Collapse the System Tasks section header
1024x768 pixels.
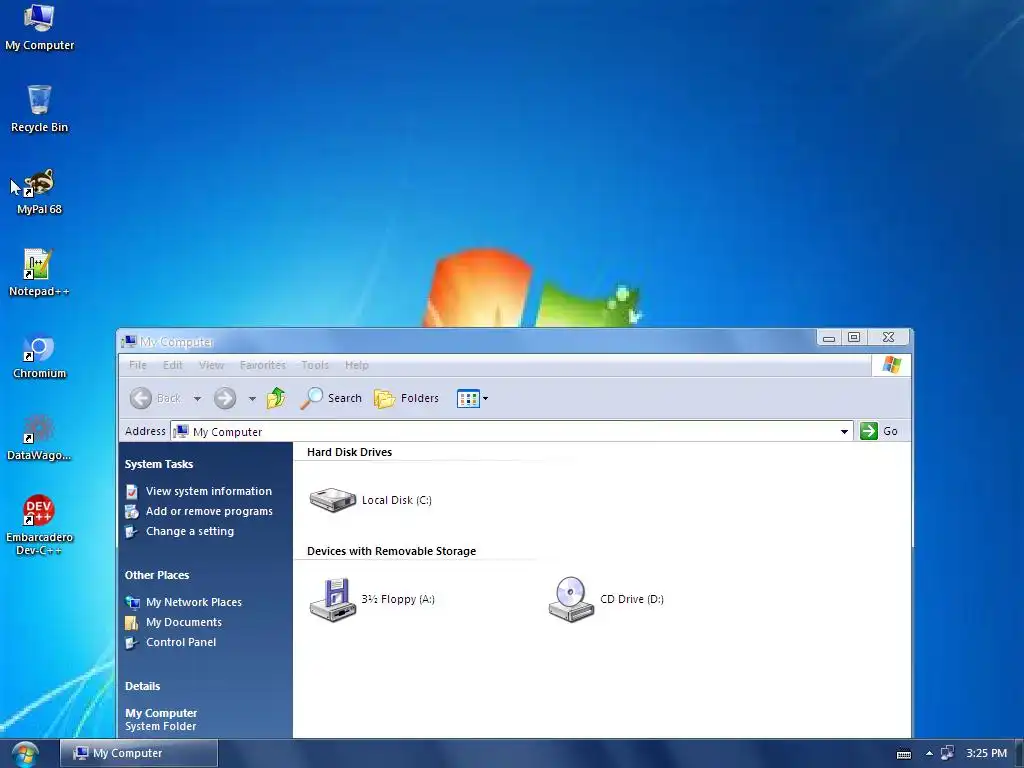tap(159, 464)
